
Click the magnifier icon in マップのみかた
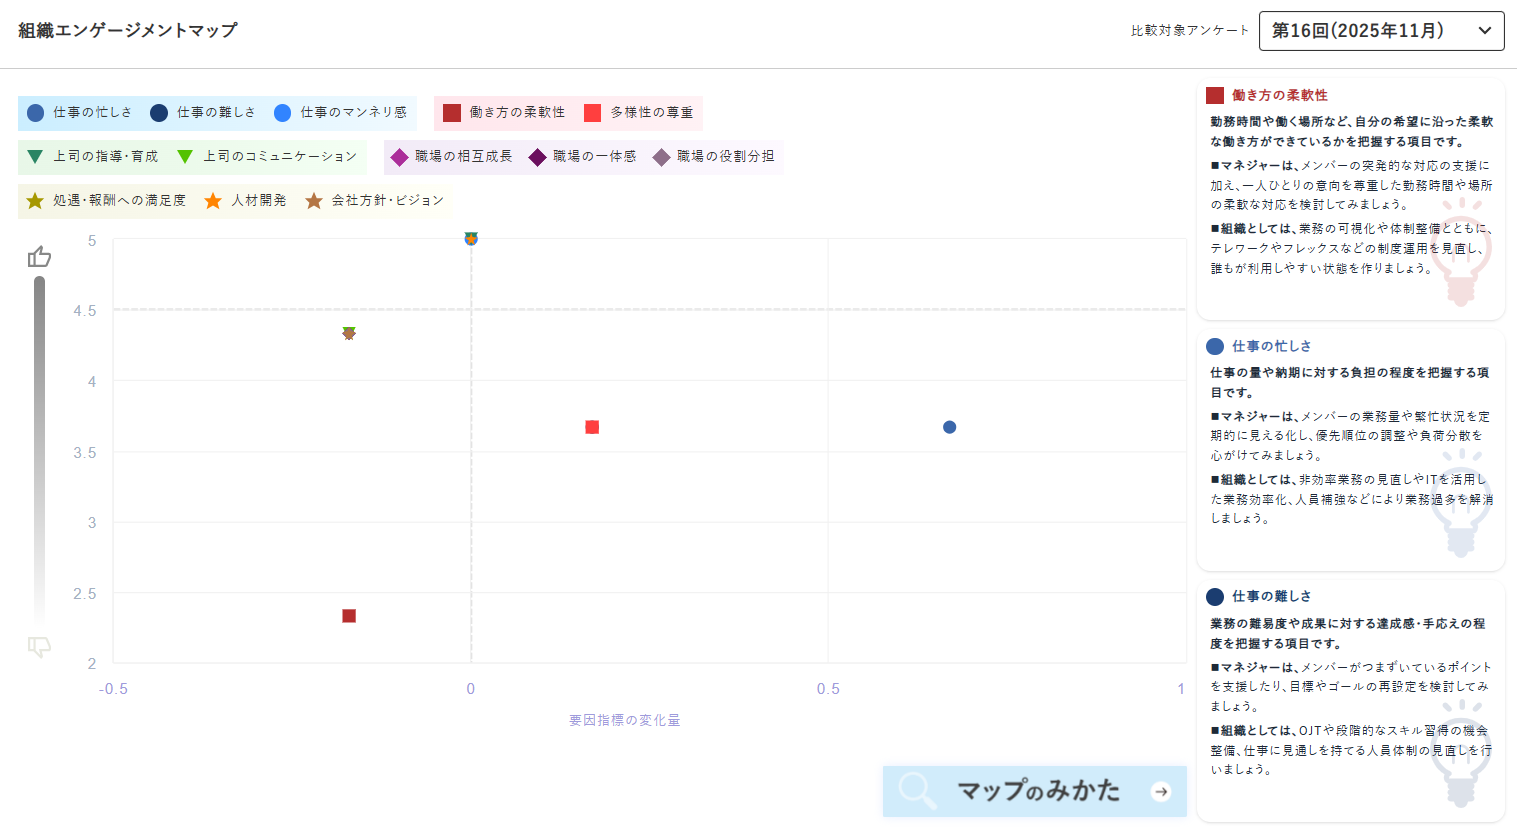917,791
